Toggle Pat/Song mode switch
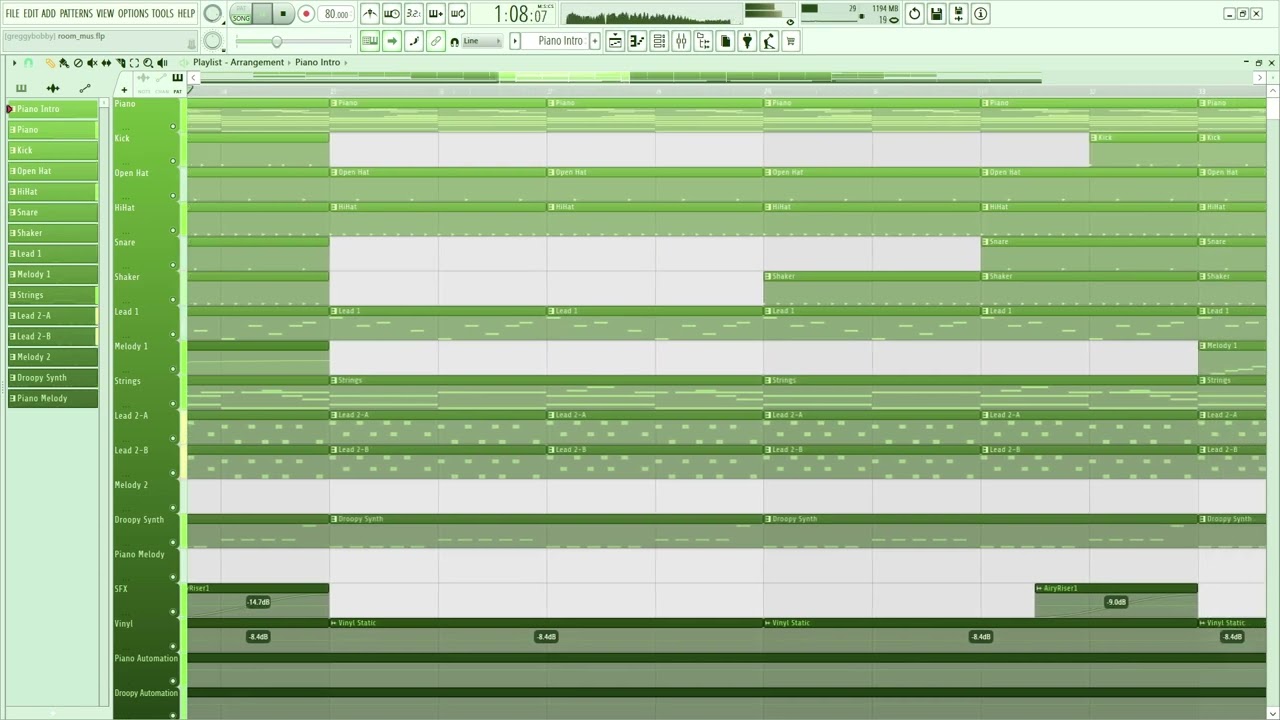 click(x=241, y=14)
